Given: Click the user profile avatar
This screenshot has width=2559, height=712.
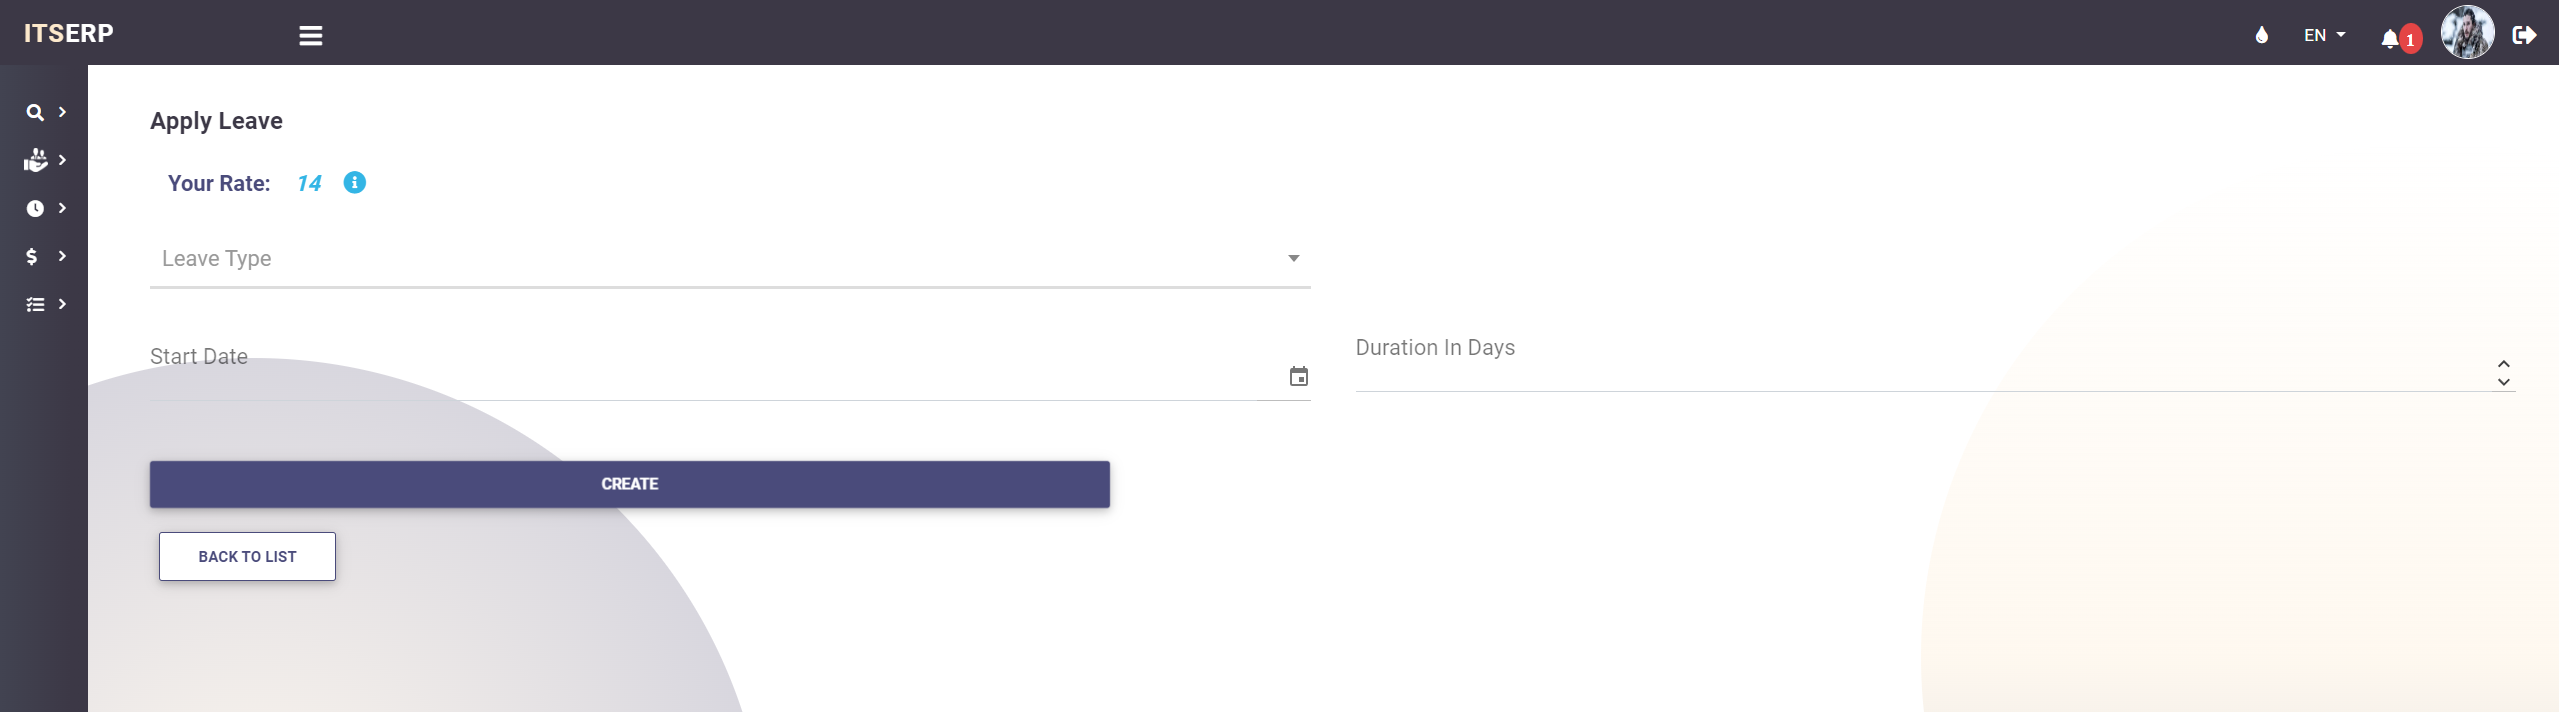Looking at the screenshot, I should pyautogui.click(x=2466, y=33).
